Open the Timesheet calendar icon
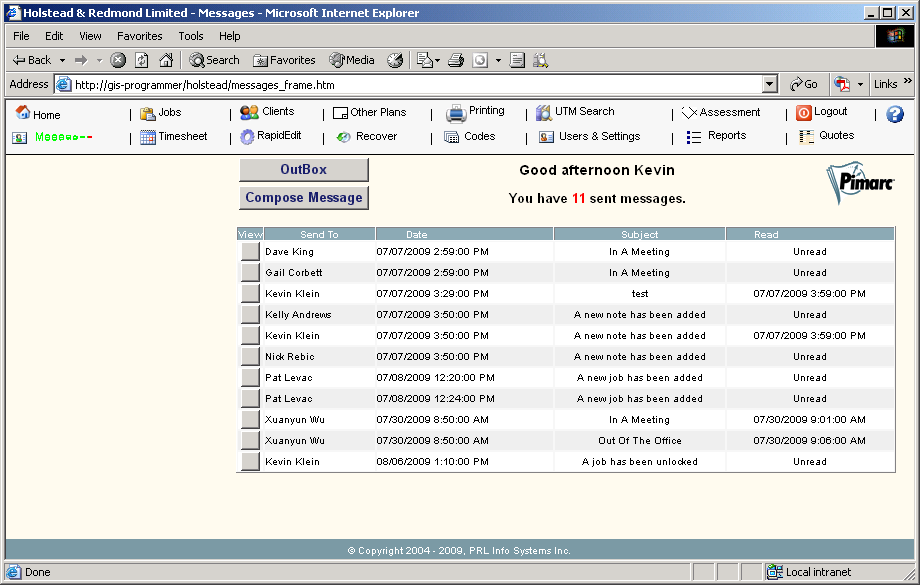 148,137
